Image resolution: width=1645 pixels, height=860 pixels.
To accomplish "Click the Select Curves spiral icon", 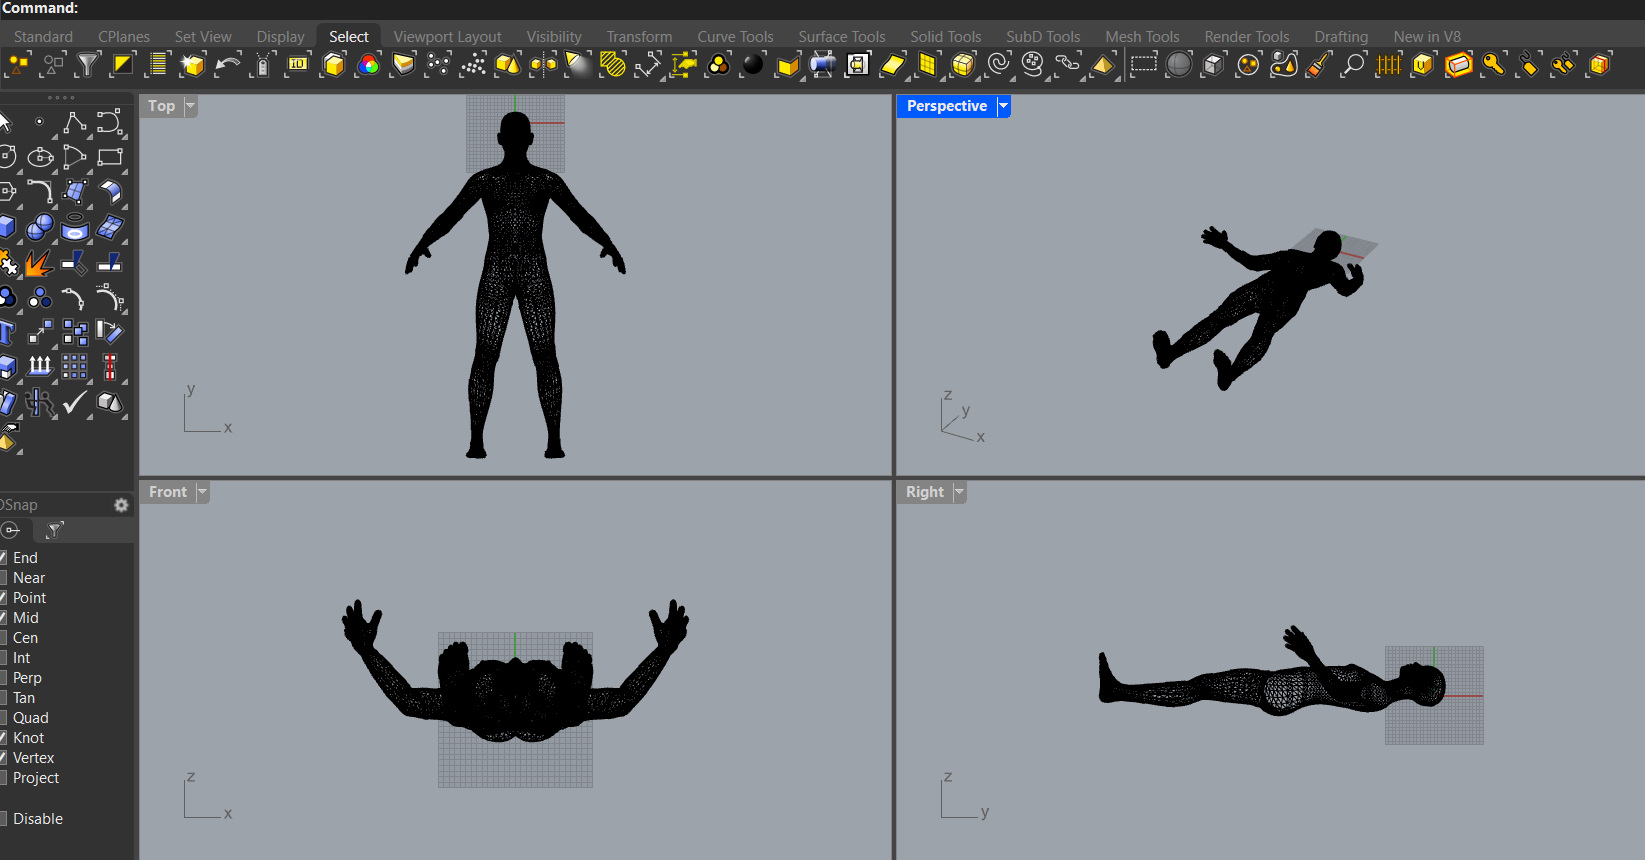I will pos(998,65).
